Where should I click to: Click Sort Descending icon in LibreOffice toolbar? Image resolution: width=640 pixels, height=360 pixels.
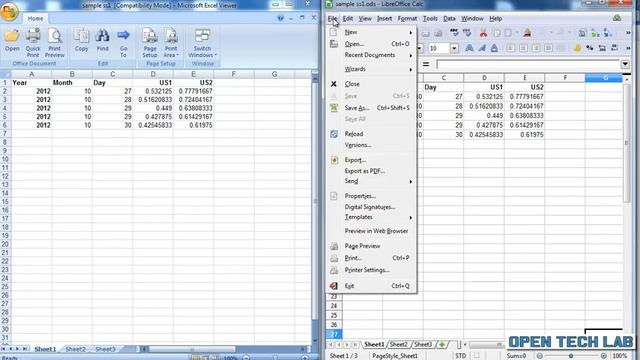[608, 33]
